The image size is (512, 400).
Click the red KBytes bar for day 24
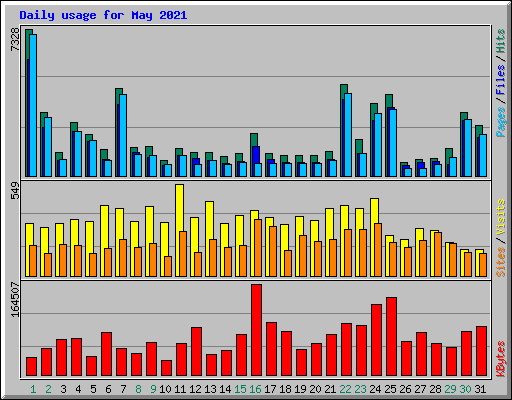click(376, 340)
